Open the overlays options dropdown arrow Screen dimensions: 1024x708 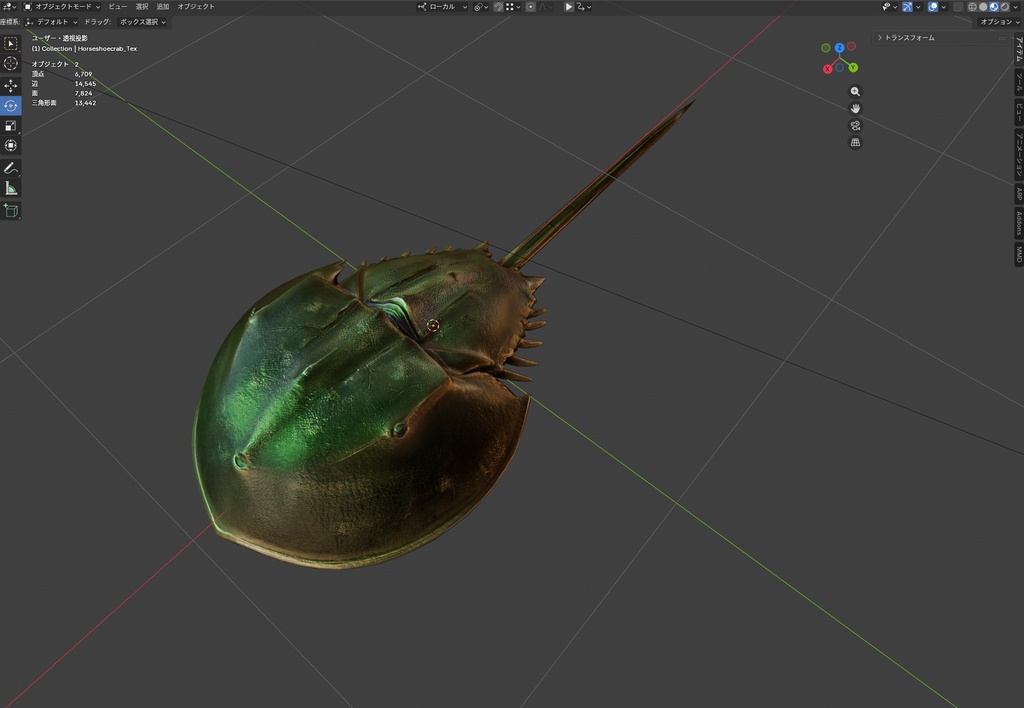pos(944,7)
